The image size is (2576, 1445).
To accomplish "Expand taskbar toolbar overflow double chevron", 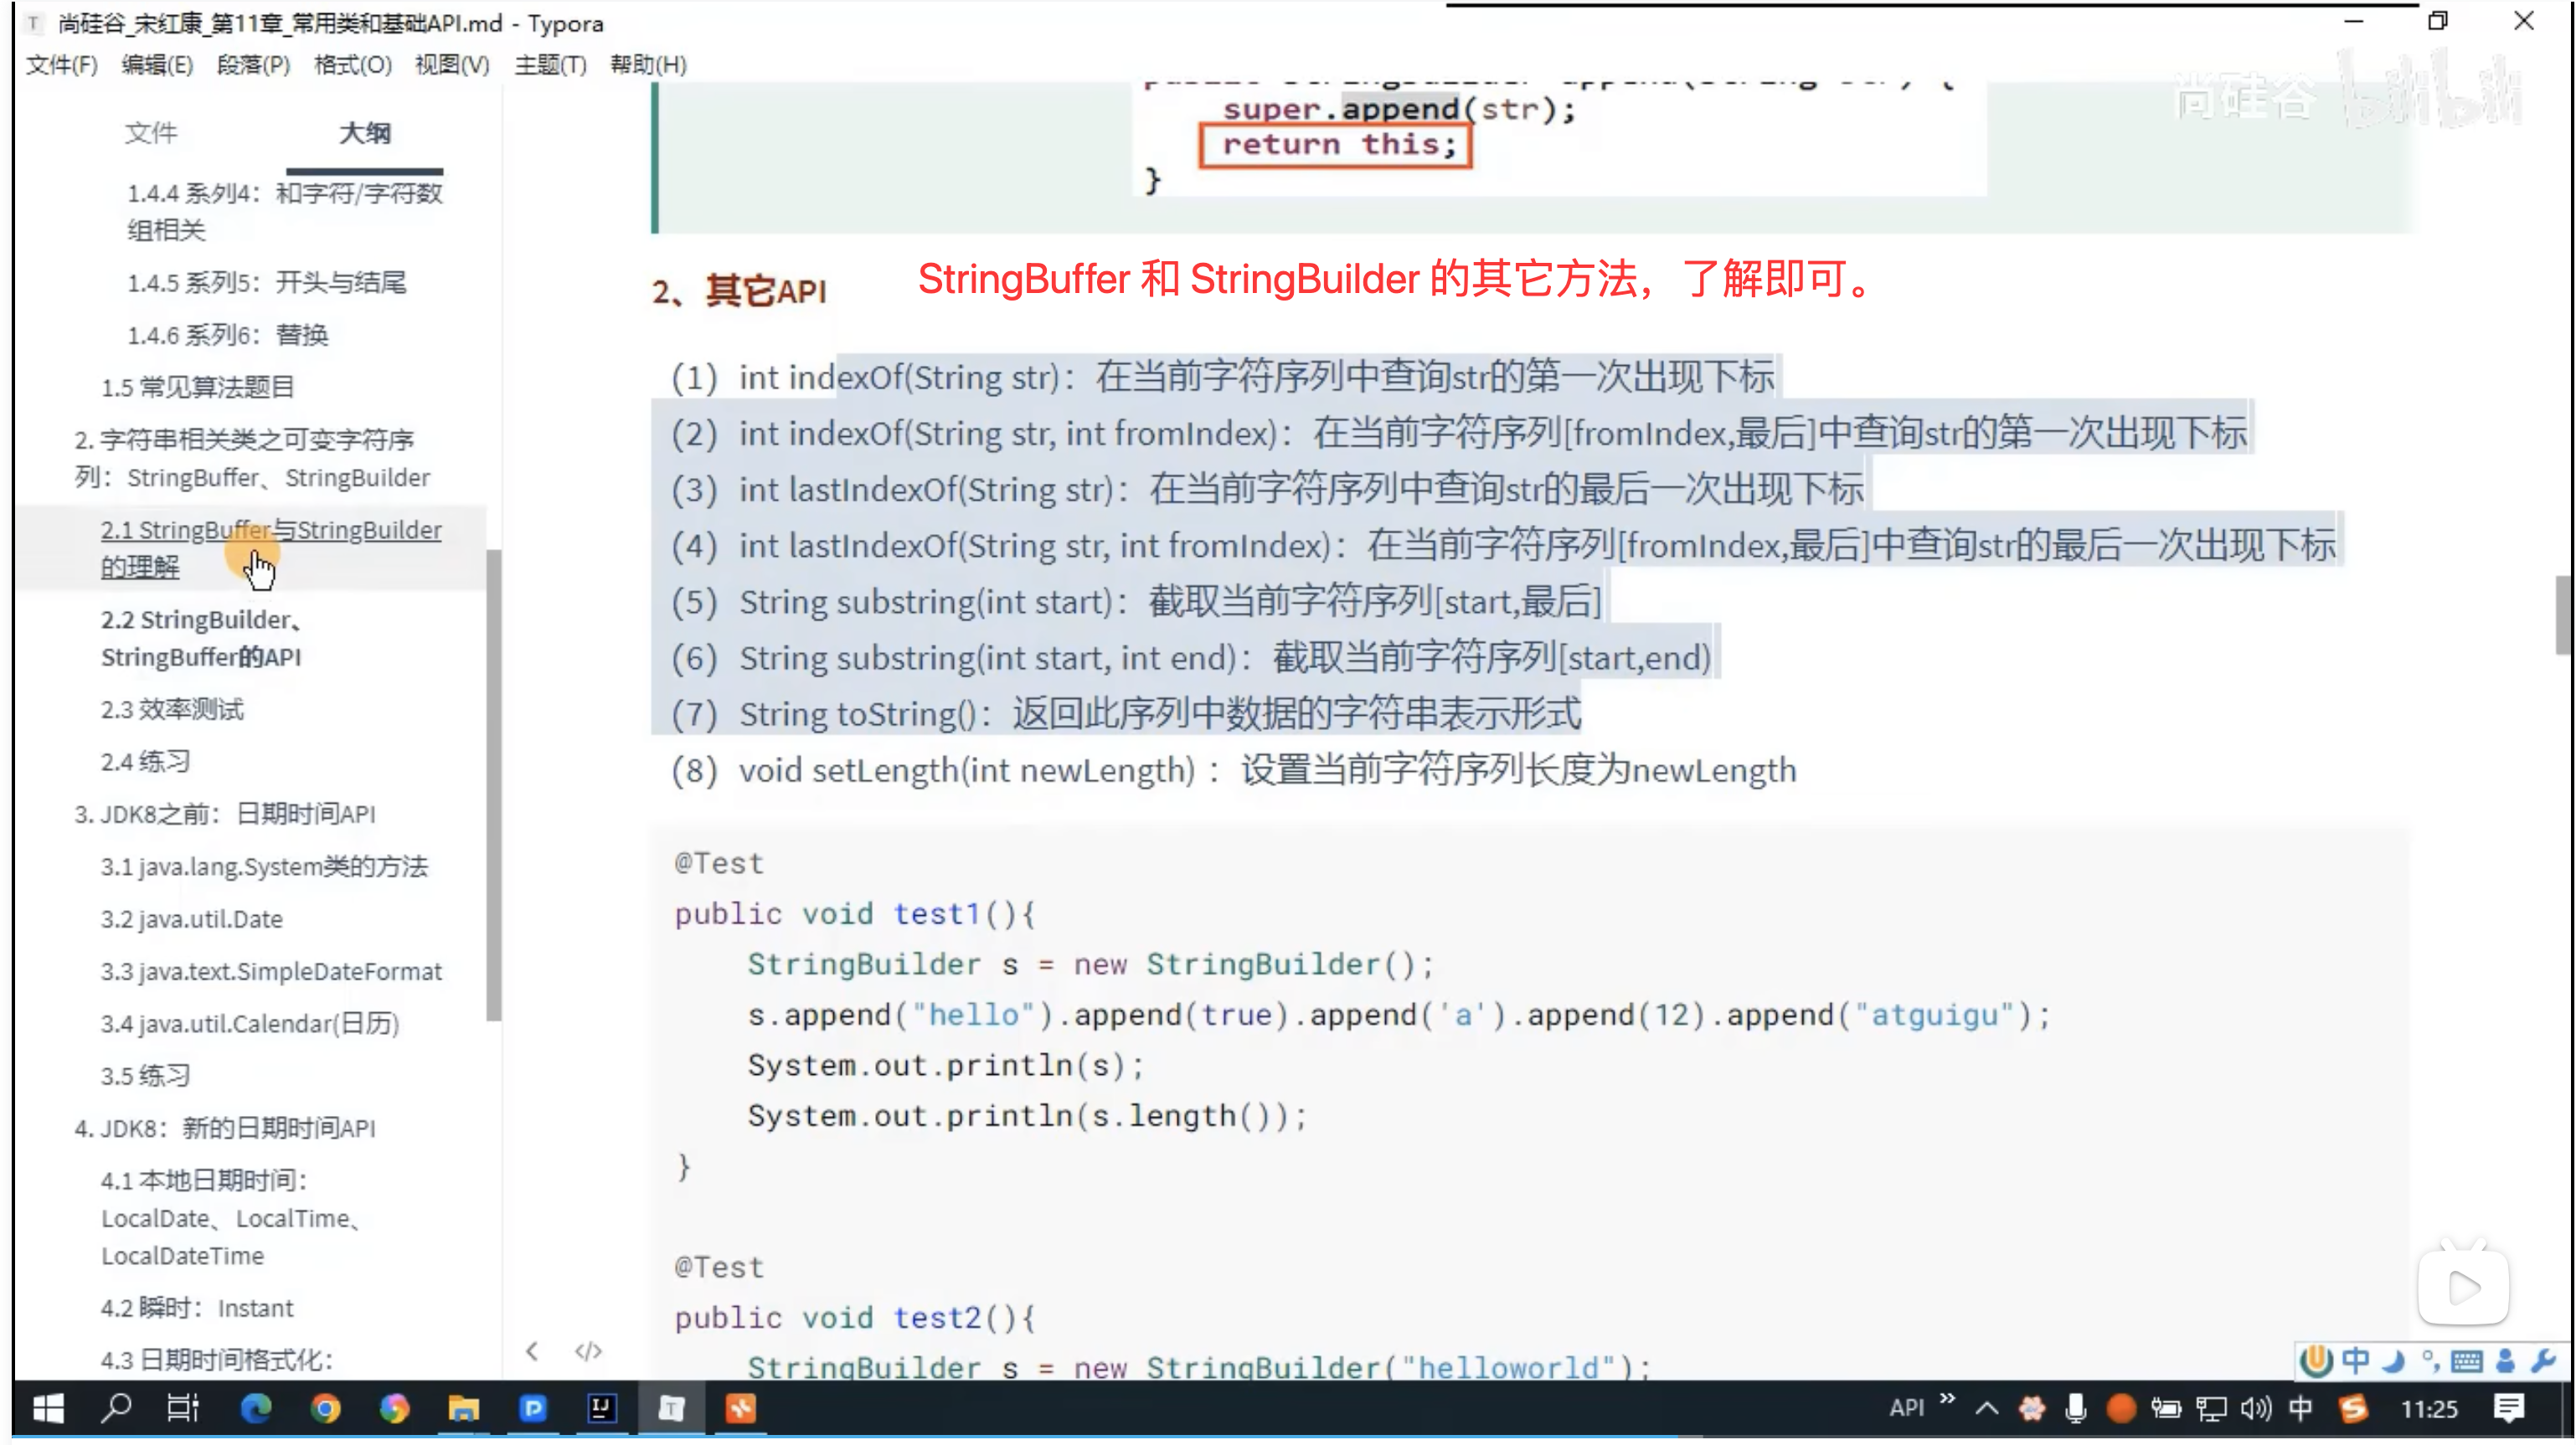I will [1946, 1399].
